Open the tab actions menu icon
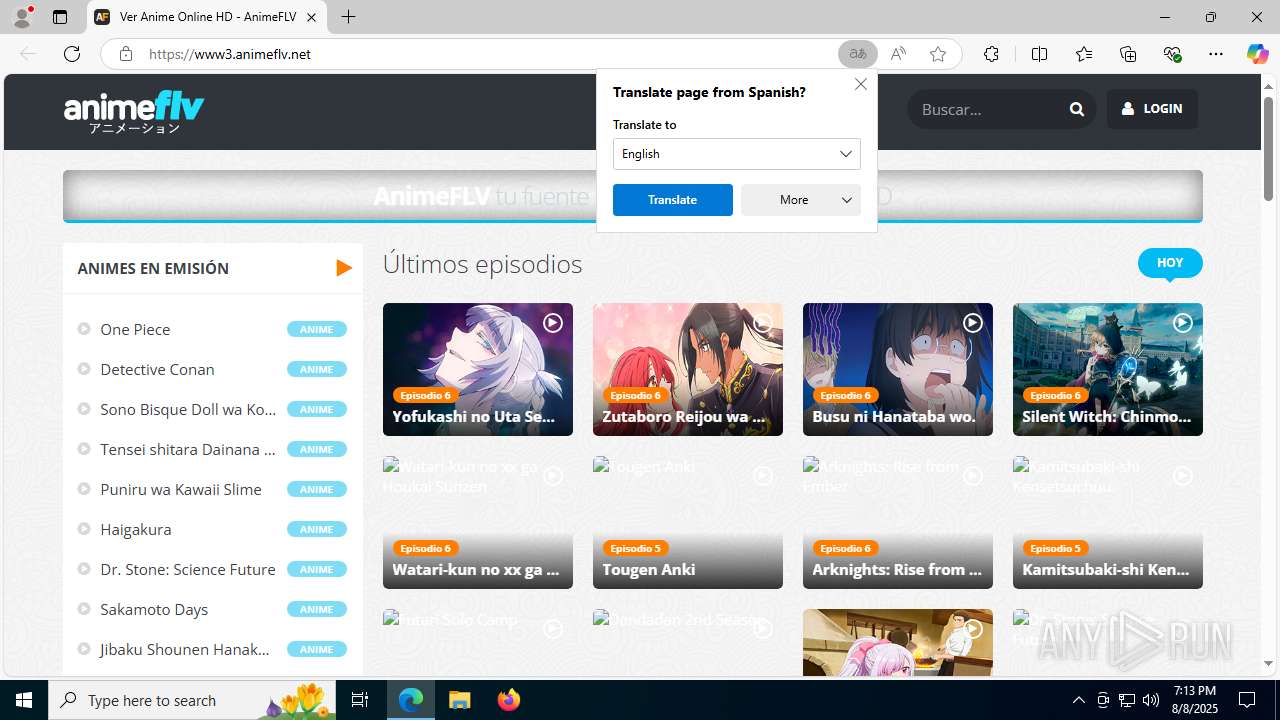Image resolution: width=1280 pixels, height=720 pixels. click(60, 17)
